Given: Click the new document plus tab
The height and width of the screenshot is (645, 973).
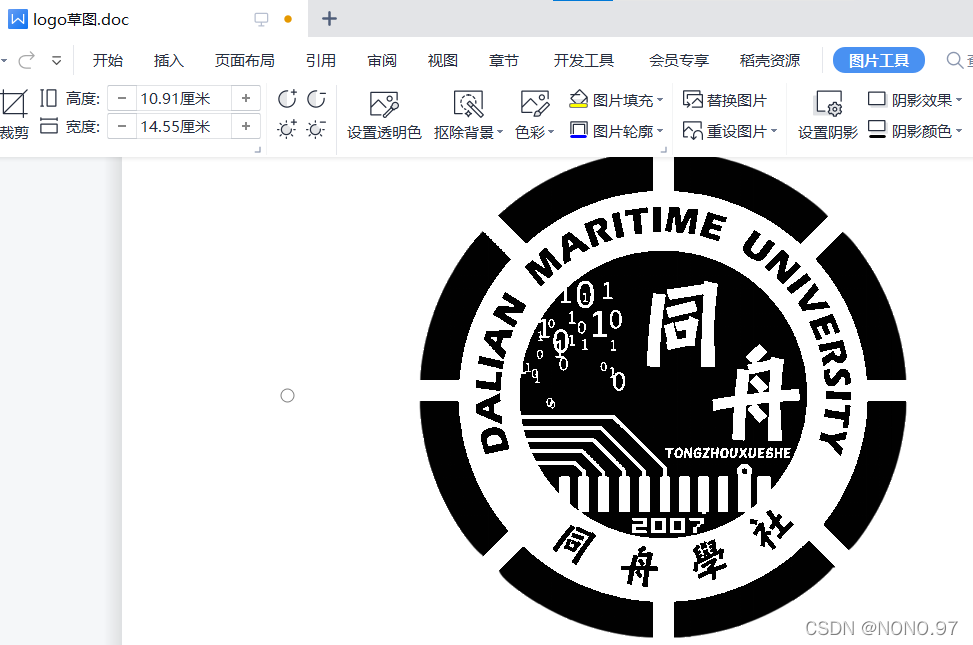Looking at the screenshot, I should tap(330, 18).
